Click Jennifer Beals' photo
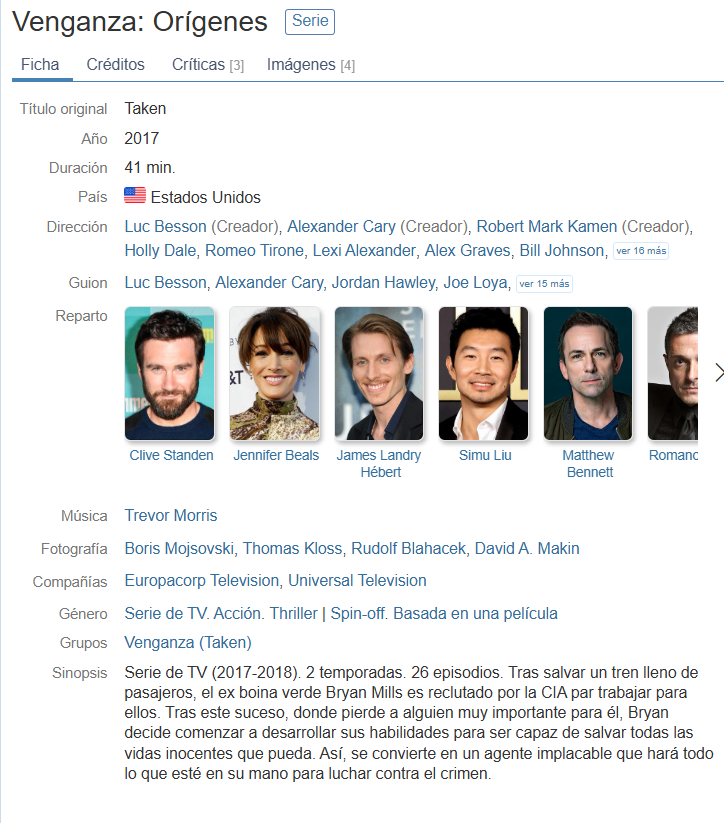The height and width of the screenshot is (823, 724). pos(275,373)
